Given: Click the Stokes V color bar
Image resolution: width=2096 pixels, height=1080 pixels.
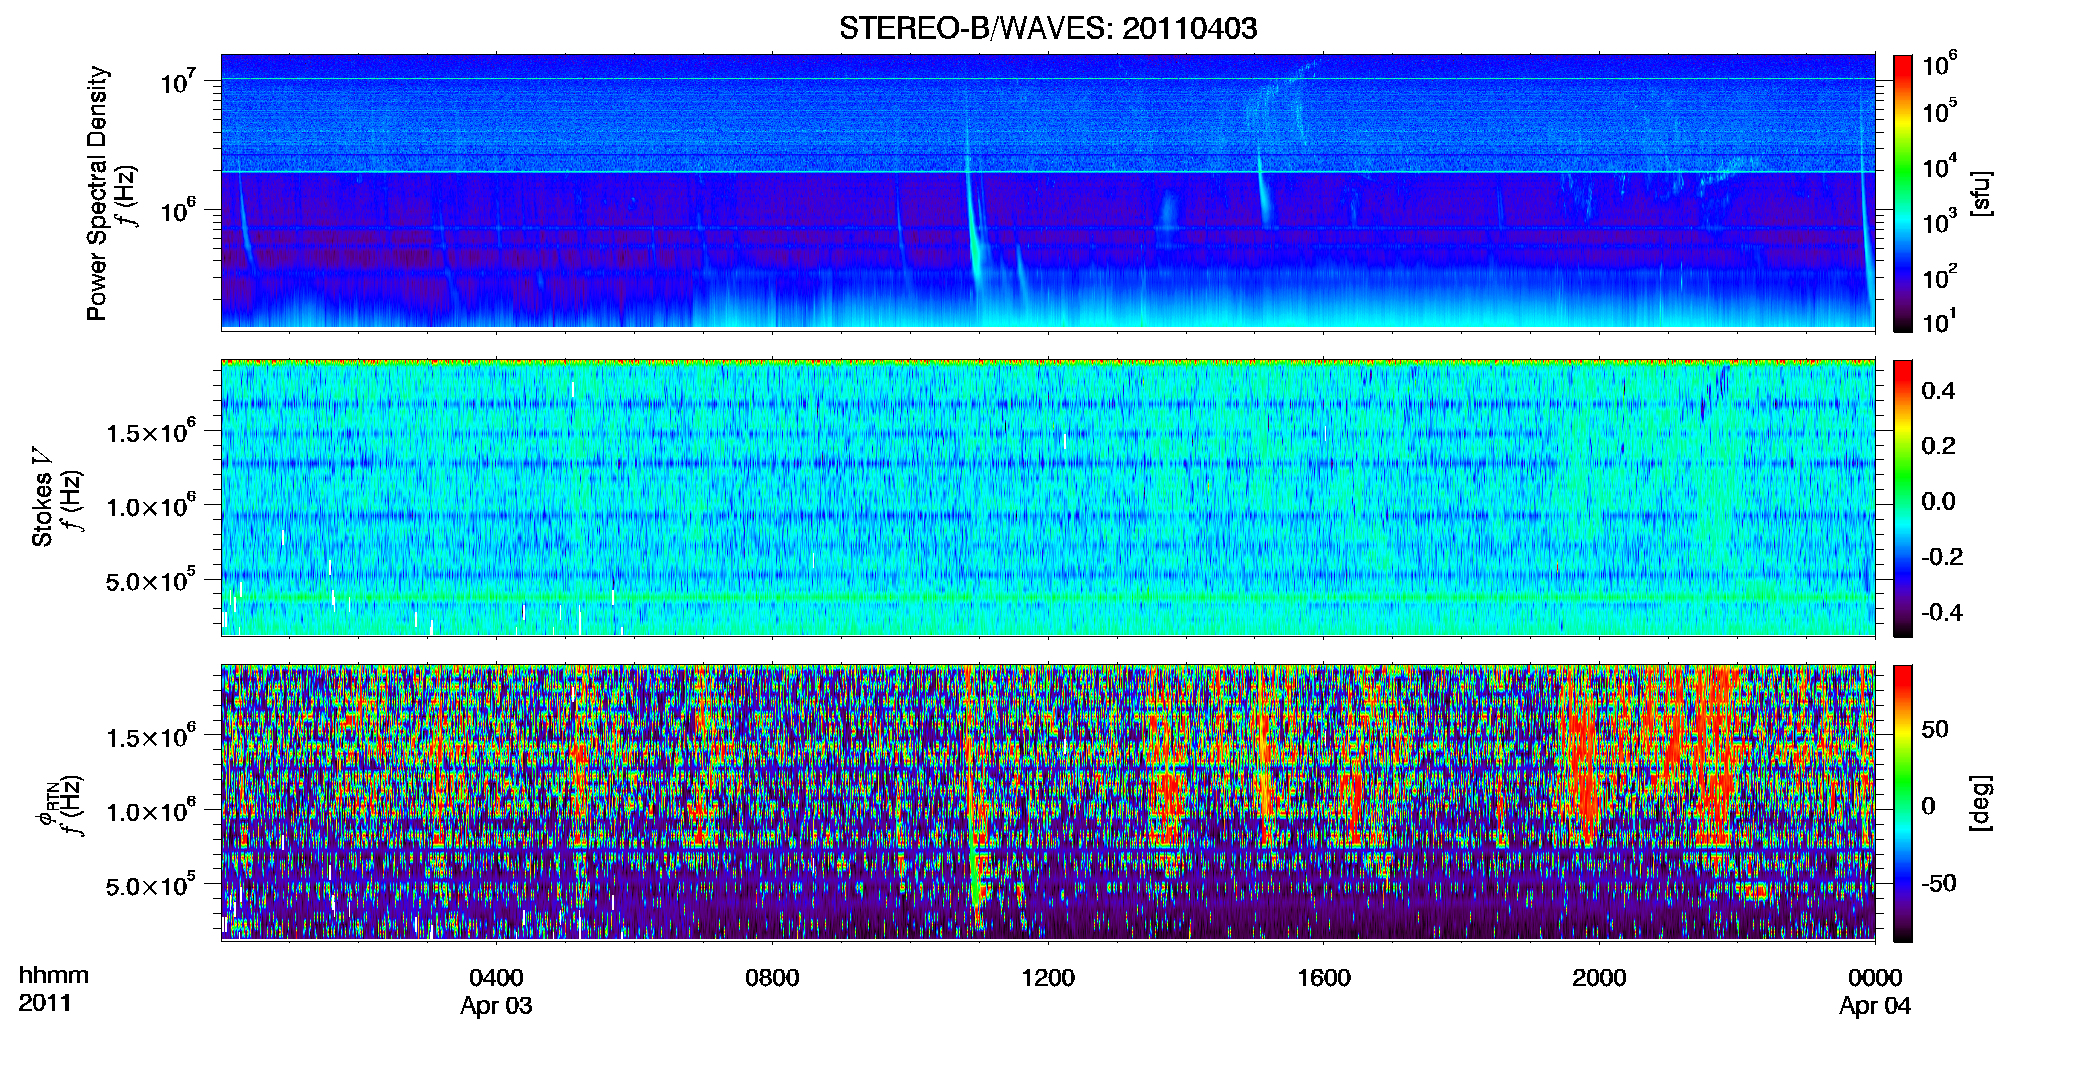Looking at the screenshot, I should point(1903,498).
